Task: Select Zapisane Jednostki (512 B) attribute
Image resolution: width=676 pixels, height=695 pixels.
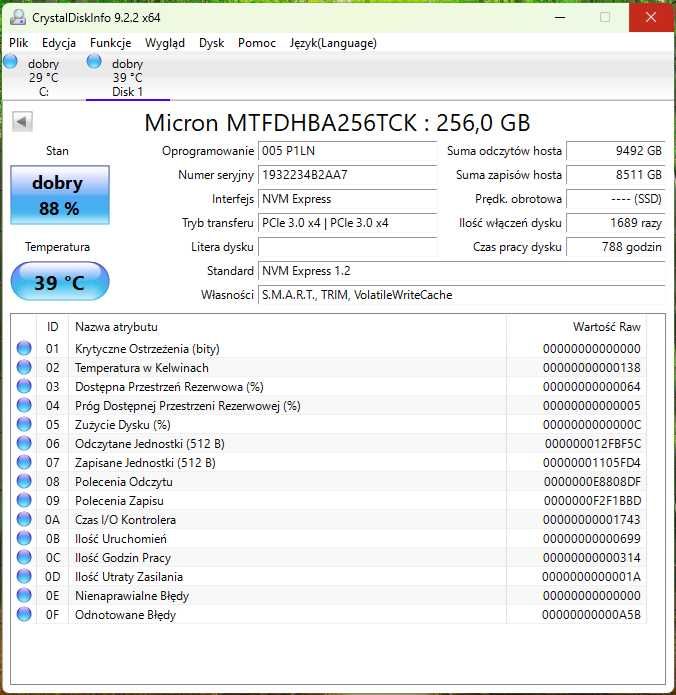Action: [x=145, y=463]
